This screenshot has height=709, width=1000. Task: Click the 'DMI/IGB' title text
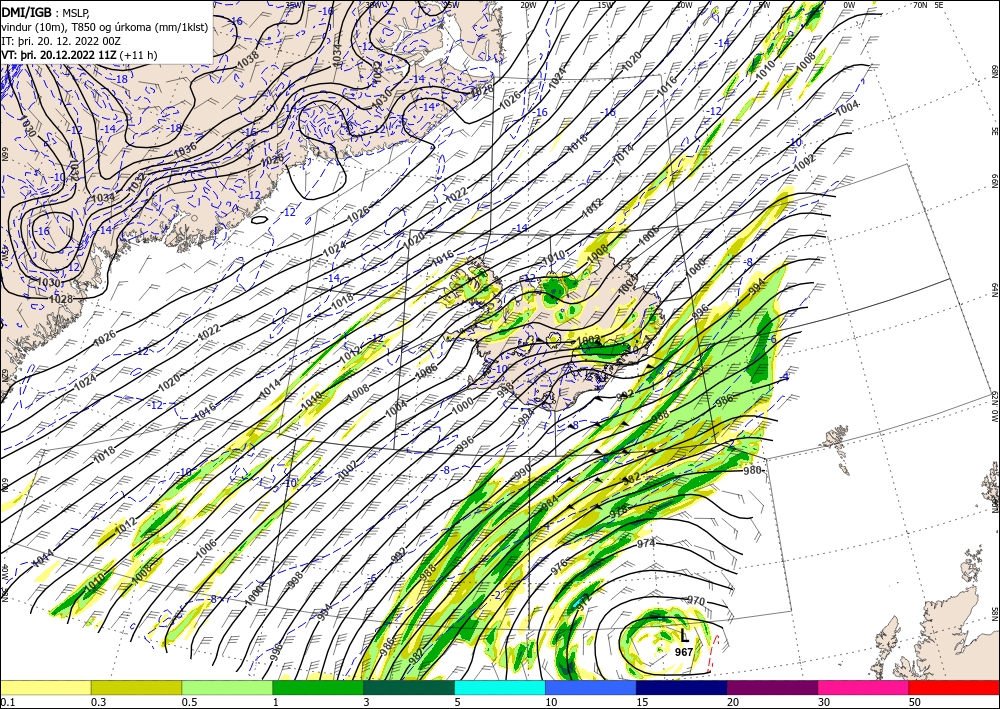coord(25,11)
